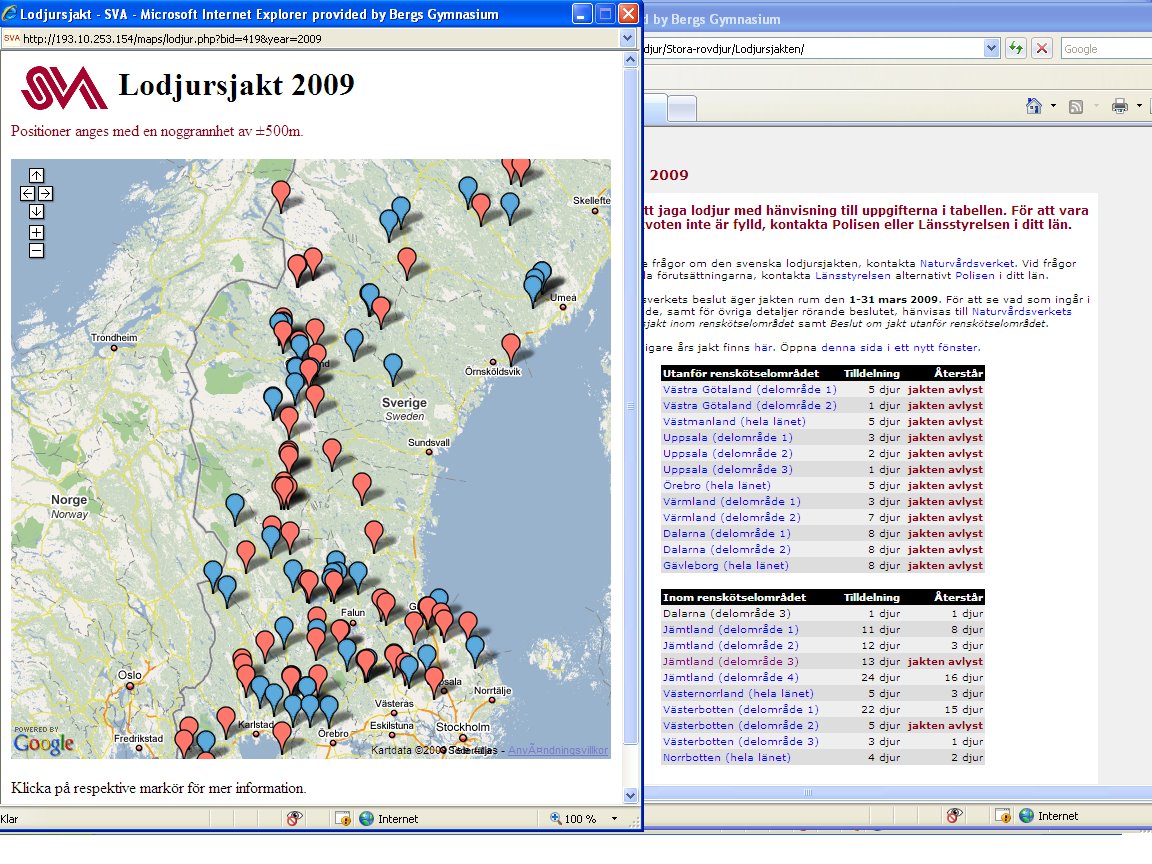This screenshot has width=1152, height=864.
Task: Open the Örebro (hela länet) link
Action: (716, 486)
